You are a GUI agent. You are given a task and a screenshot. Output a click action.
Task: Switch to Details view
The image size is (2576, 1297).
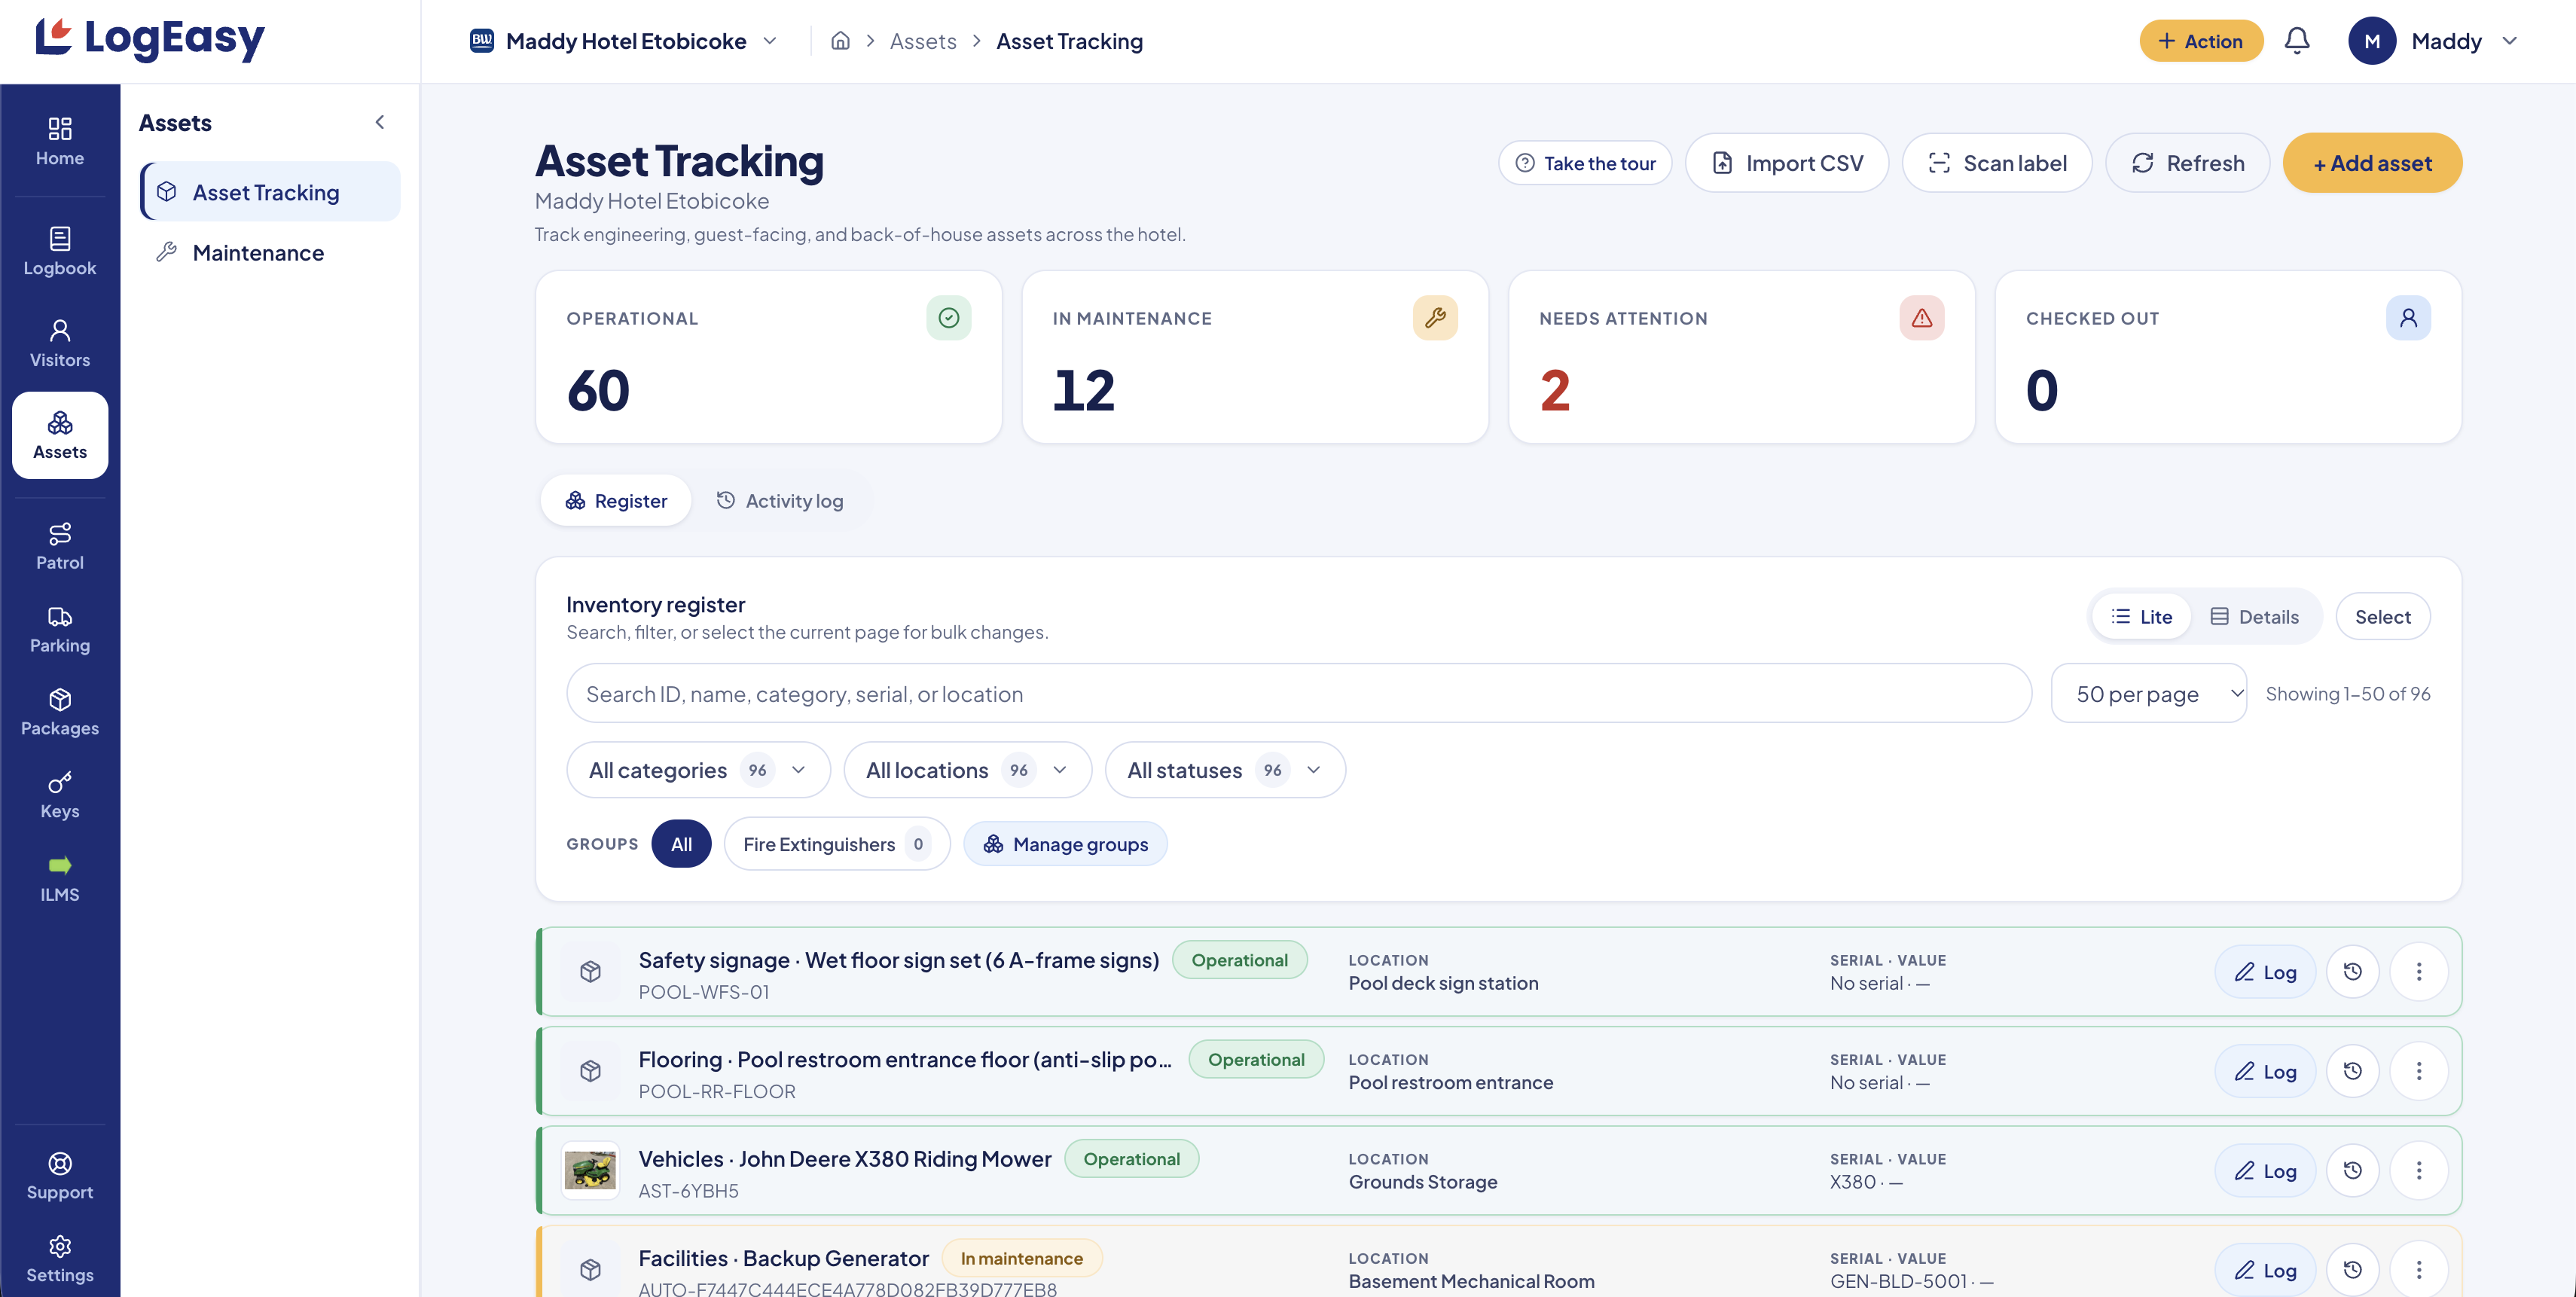pos(2254,617)
